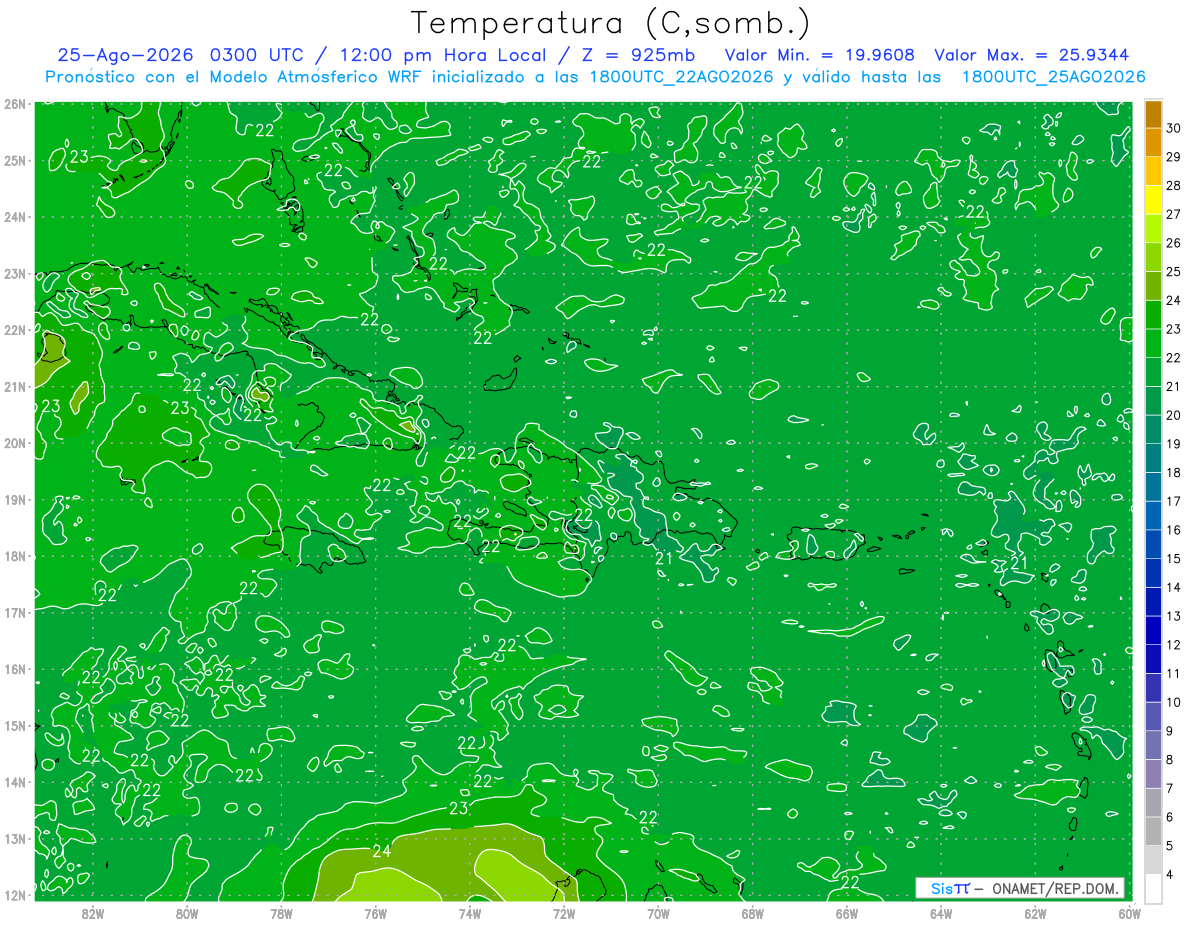The height and width of the screenshot is (927, 1200).
Task: Click the 'Valor Min. = 19.9608' text
Action: coord(820,55)
